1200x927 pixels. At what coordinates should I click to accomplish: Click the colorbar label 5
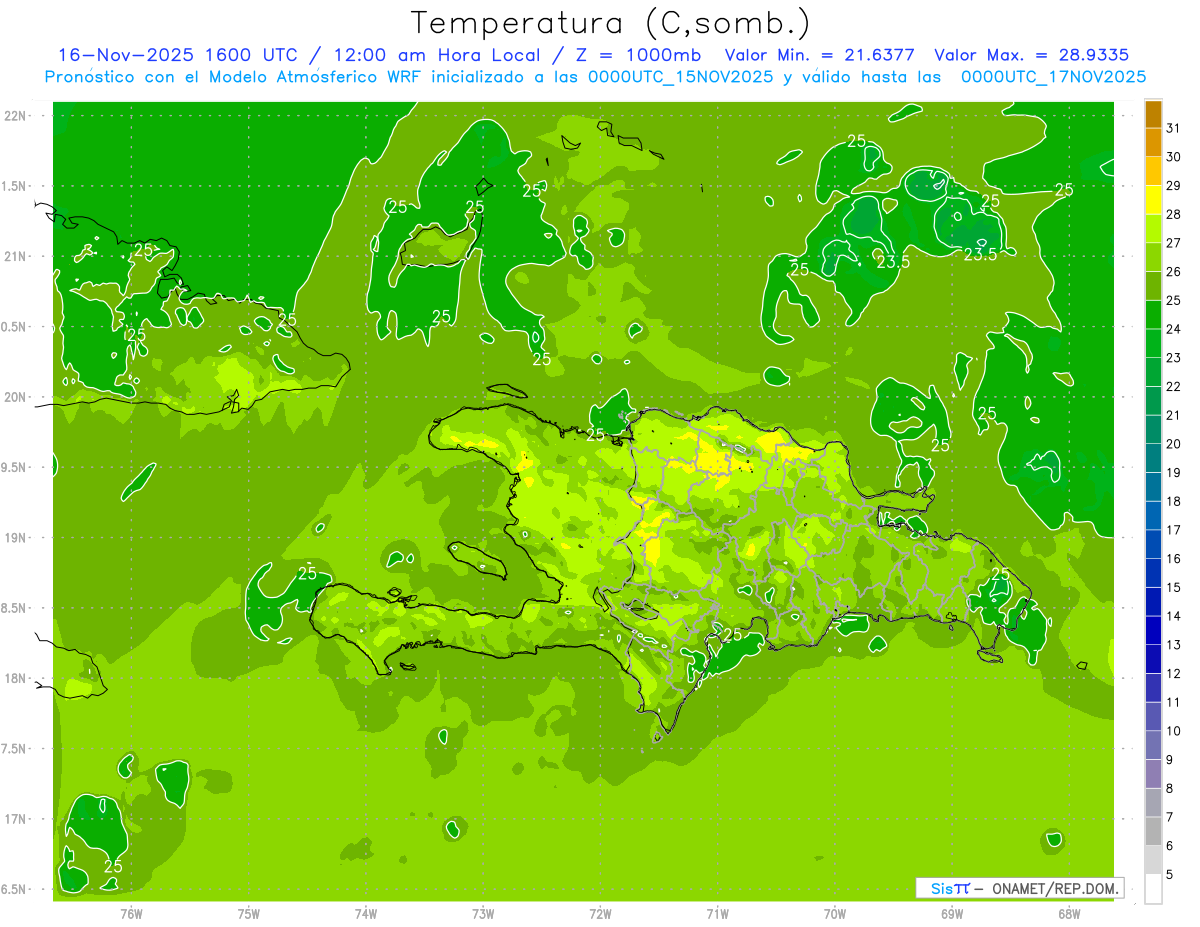(x=1170, y=875)
